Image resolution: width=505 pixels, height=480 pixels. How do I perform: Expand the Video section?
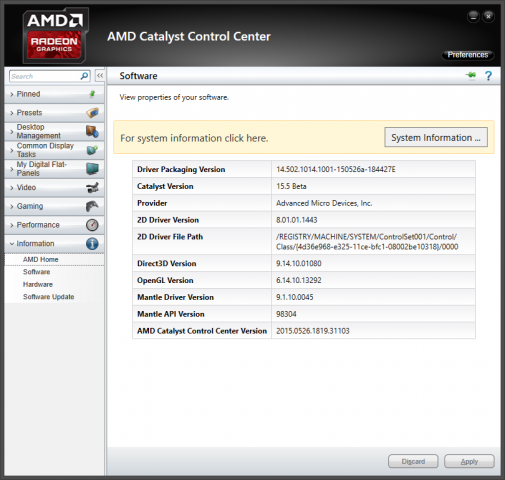[54, 187]
